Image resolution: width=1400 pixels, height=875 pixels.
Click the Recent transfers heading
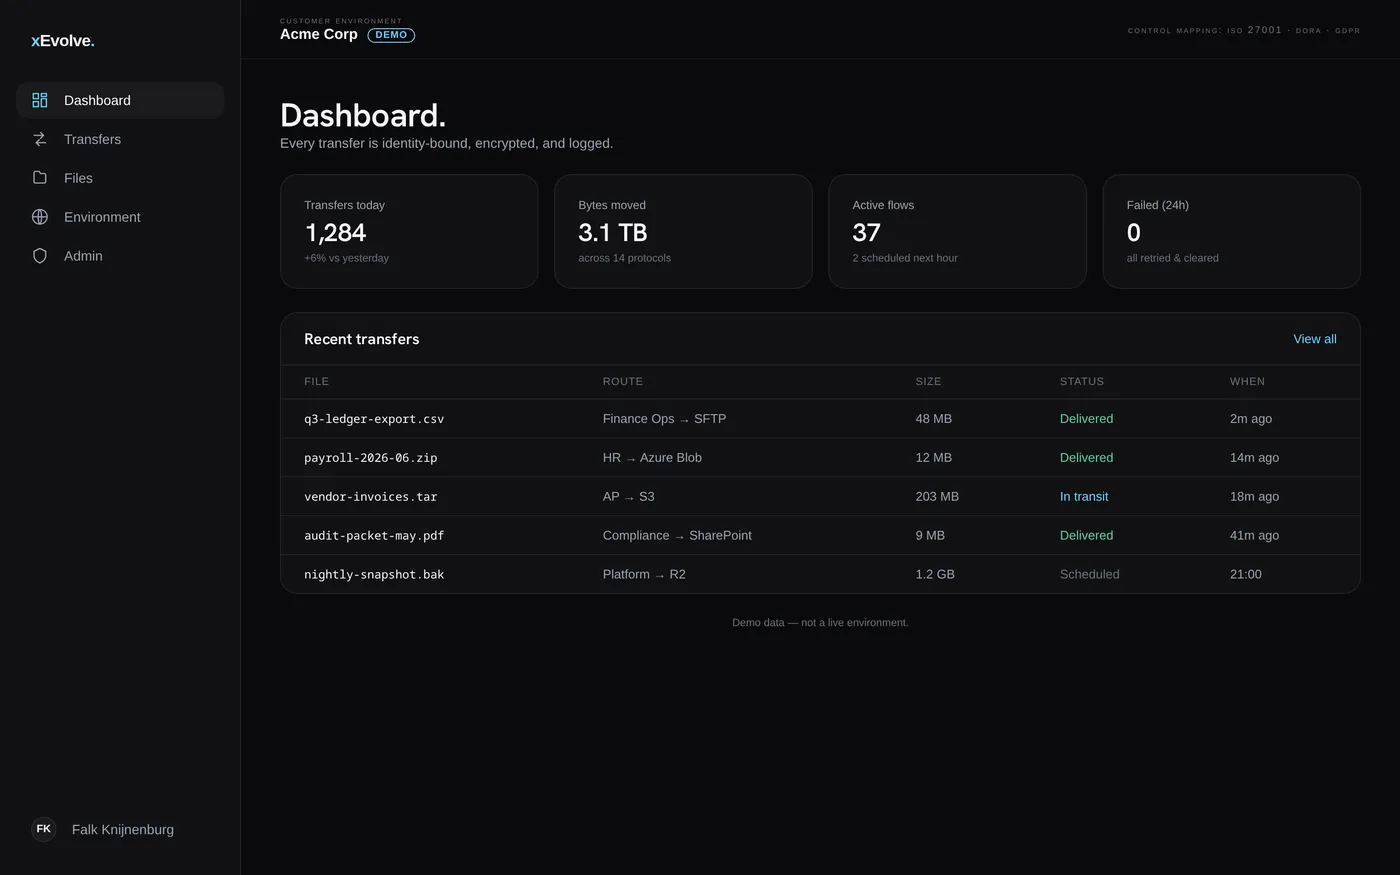coord(362,339)
